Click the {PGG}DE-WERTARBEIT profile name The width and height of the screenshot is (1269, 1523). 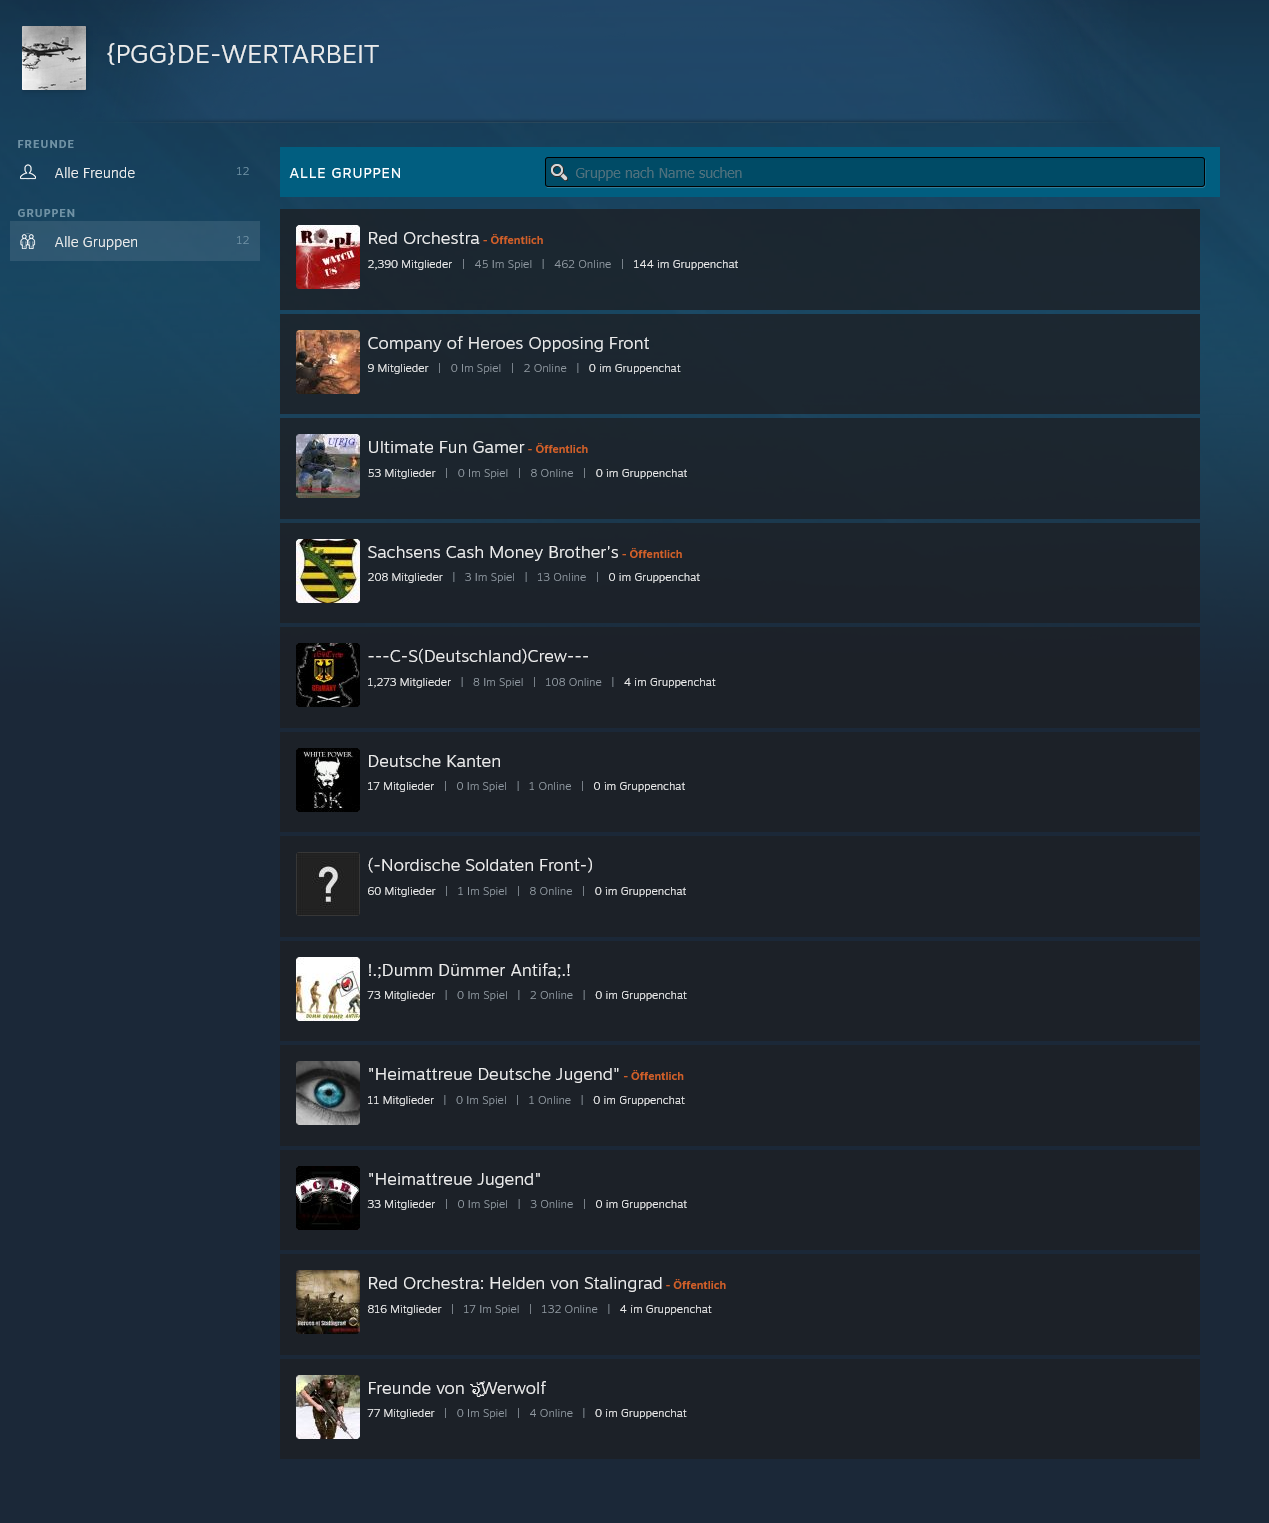[x=243, y=54]
